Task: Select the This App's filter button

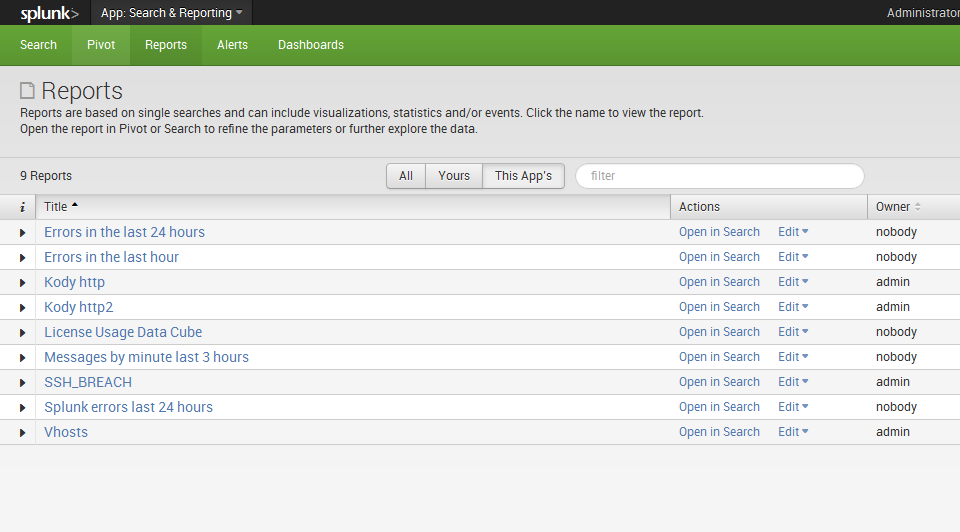Action: (x=523, y=176)
